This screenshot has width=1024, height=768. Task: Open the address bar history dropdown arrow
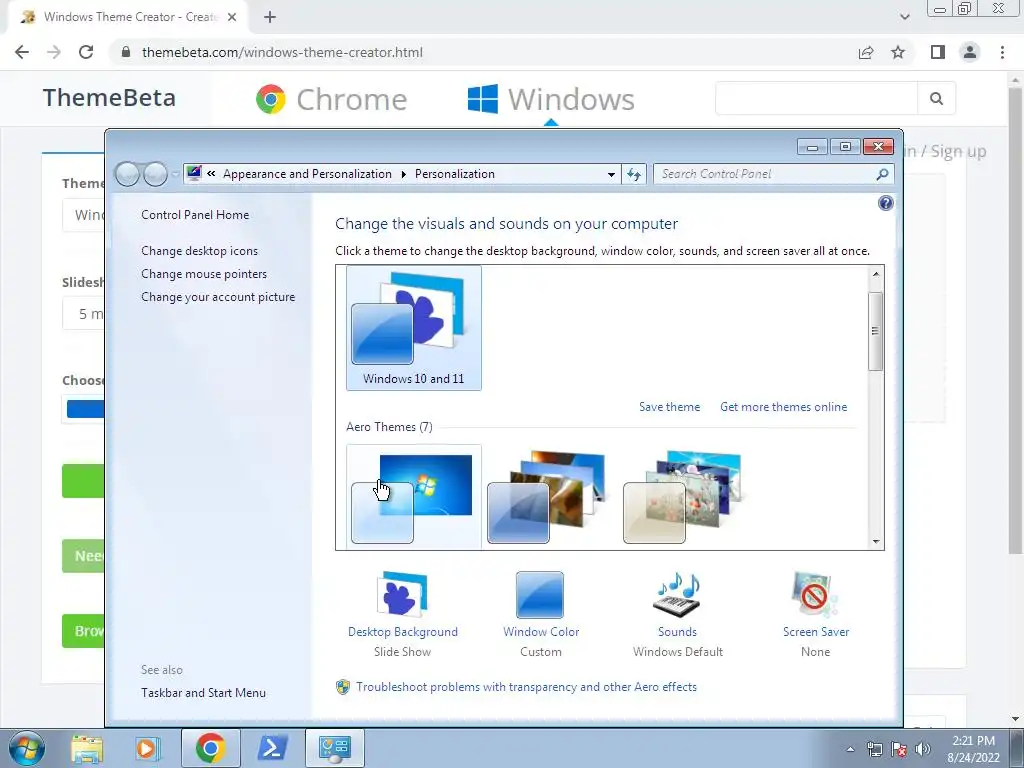tap(611, 174)
